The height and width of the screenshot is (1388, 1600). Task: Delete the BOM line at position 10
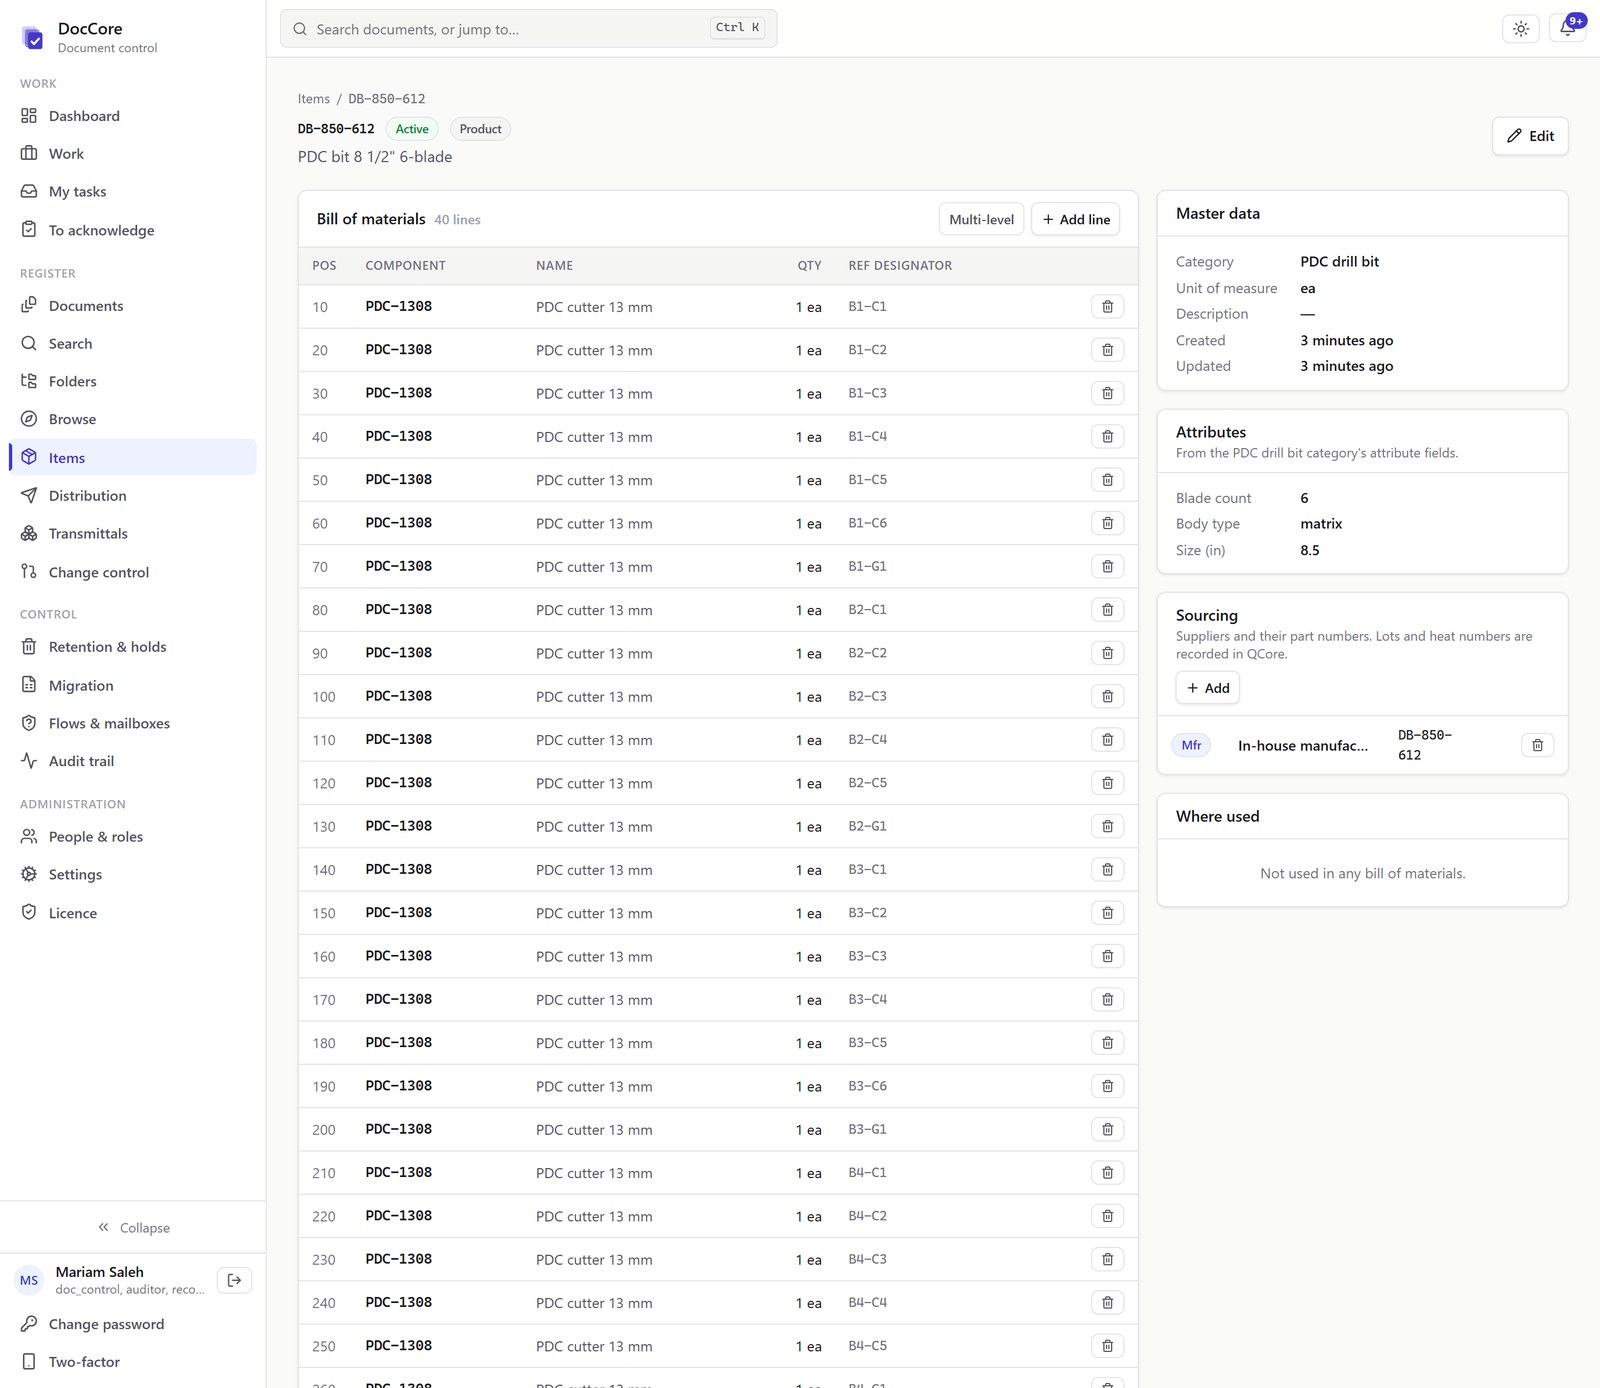(1107, 307)
